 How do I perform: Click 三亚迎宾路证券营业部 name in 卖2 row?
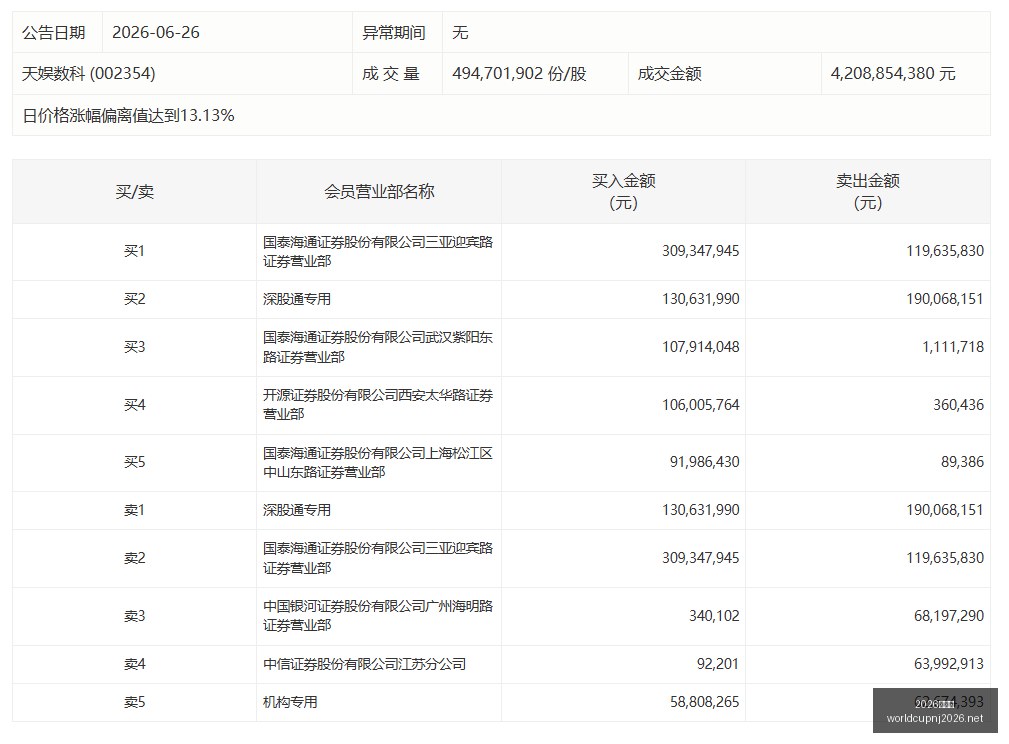(378, 558)
